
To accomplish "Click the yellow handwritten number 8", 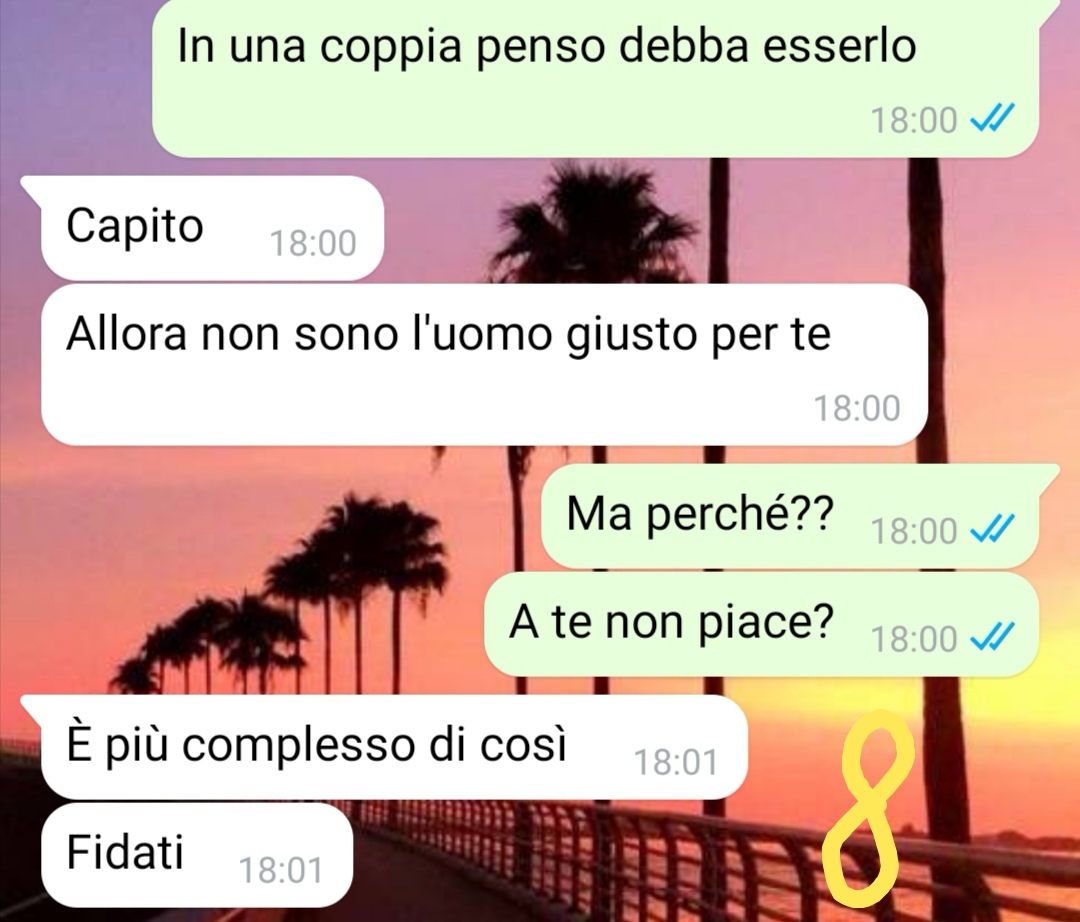I will coord(871,808).
